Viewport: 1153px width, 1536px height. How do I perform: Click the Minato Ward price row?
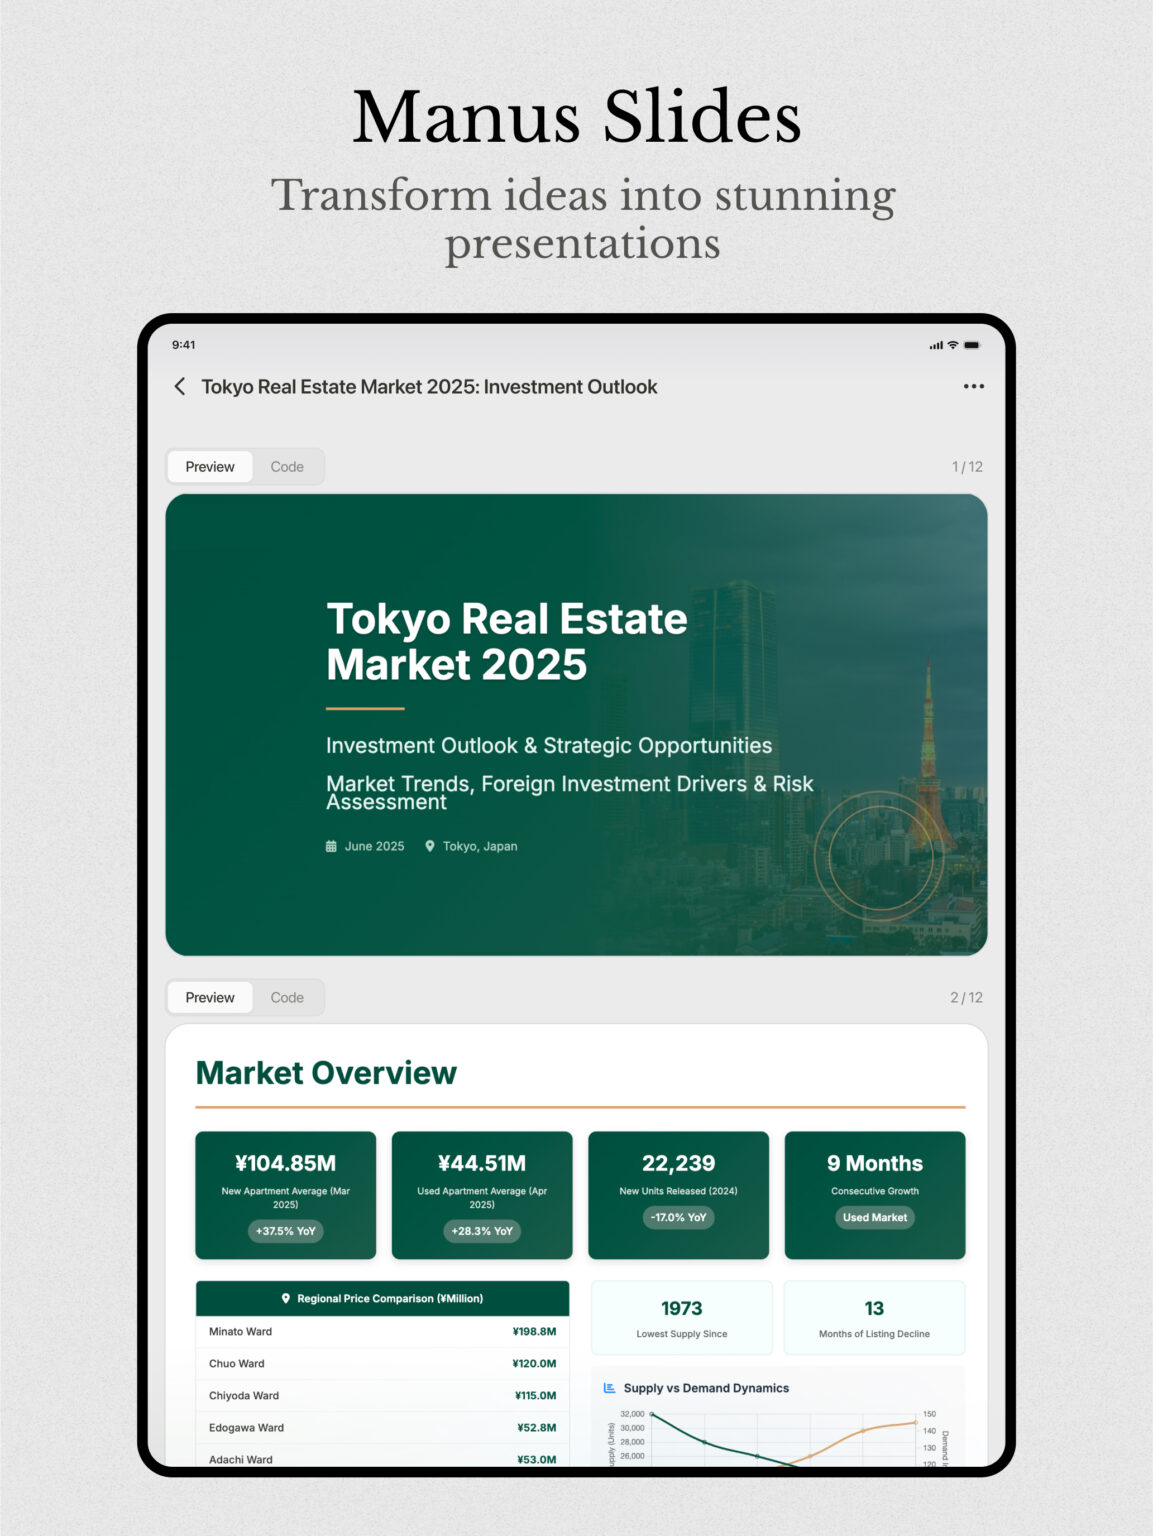[382, 1331]
